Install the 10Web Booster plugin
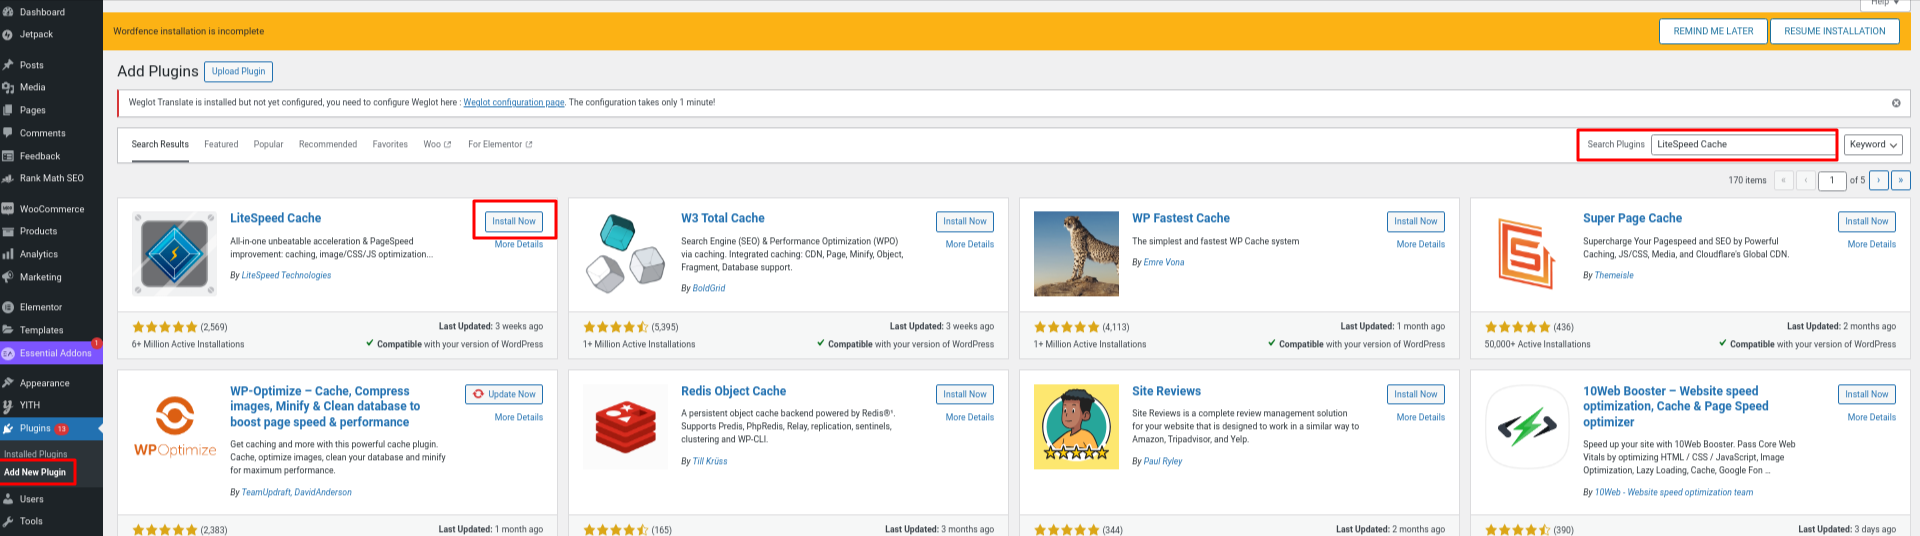Image resolution: width=1920 pixels, height=536 pixels. click(1867, 394)
